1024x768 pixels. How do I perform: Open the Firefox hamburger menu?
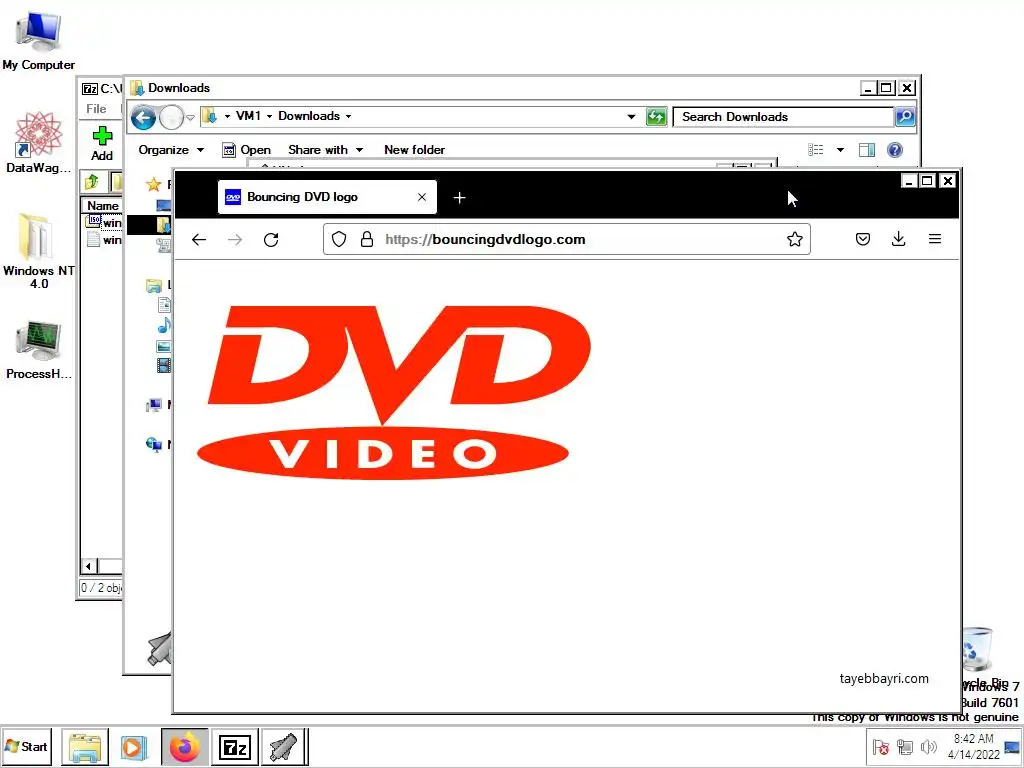[x=935, y=239]
